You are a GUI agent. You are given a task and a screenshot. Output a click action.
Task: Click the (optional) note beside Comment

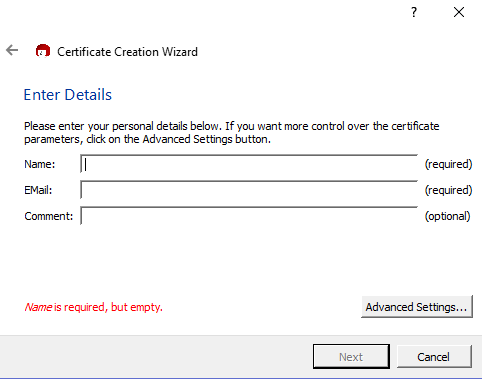pyautogui.click(x=447, y=216)
